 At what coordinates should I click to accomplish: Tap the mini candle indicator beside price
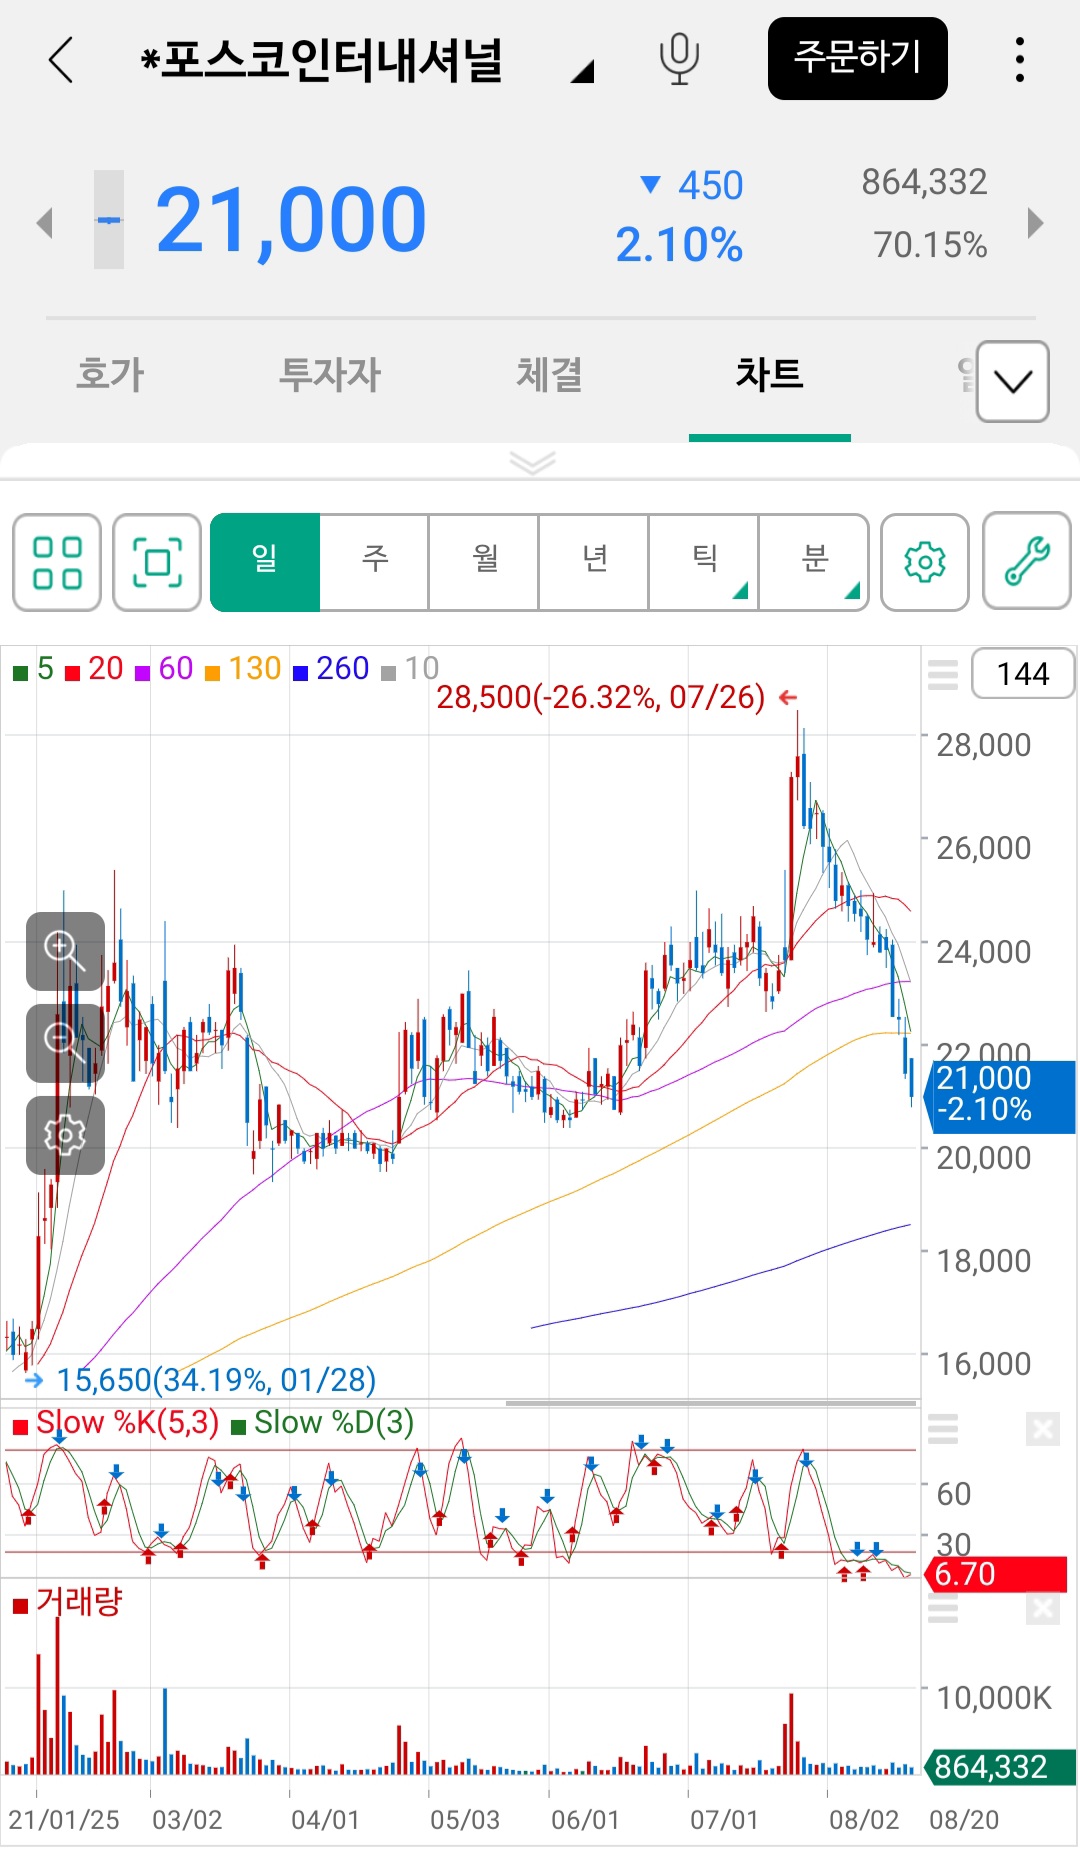coord(109,220)
